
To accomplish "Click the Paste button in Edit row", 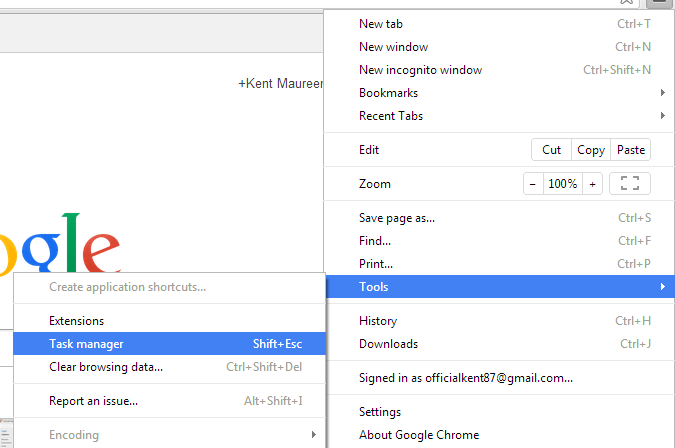I will (x=631, y=150).
